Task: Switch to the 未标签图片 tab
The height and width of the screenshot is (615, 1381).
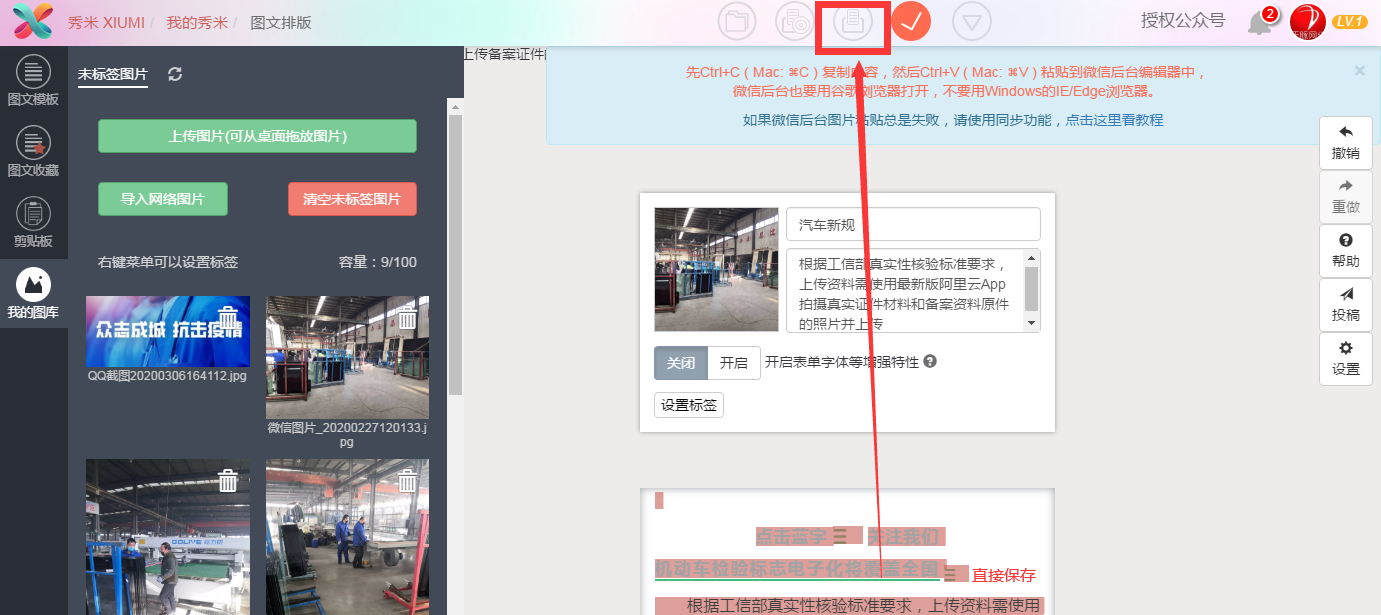Action: (x=113, y=74)
